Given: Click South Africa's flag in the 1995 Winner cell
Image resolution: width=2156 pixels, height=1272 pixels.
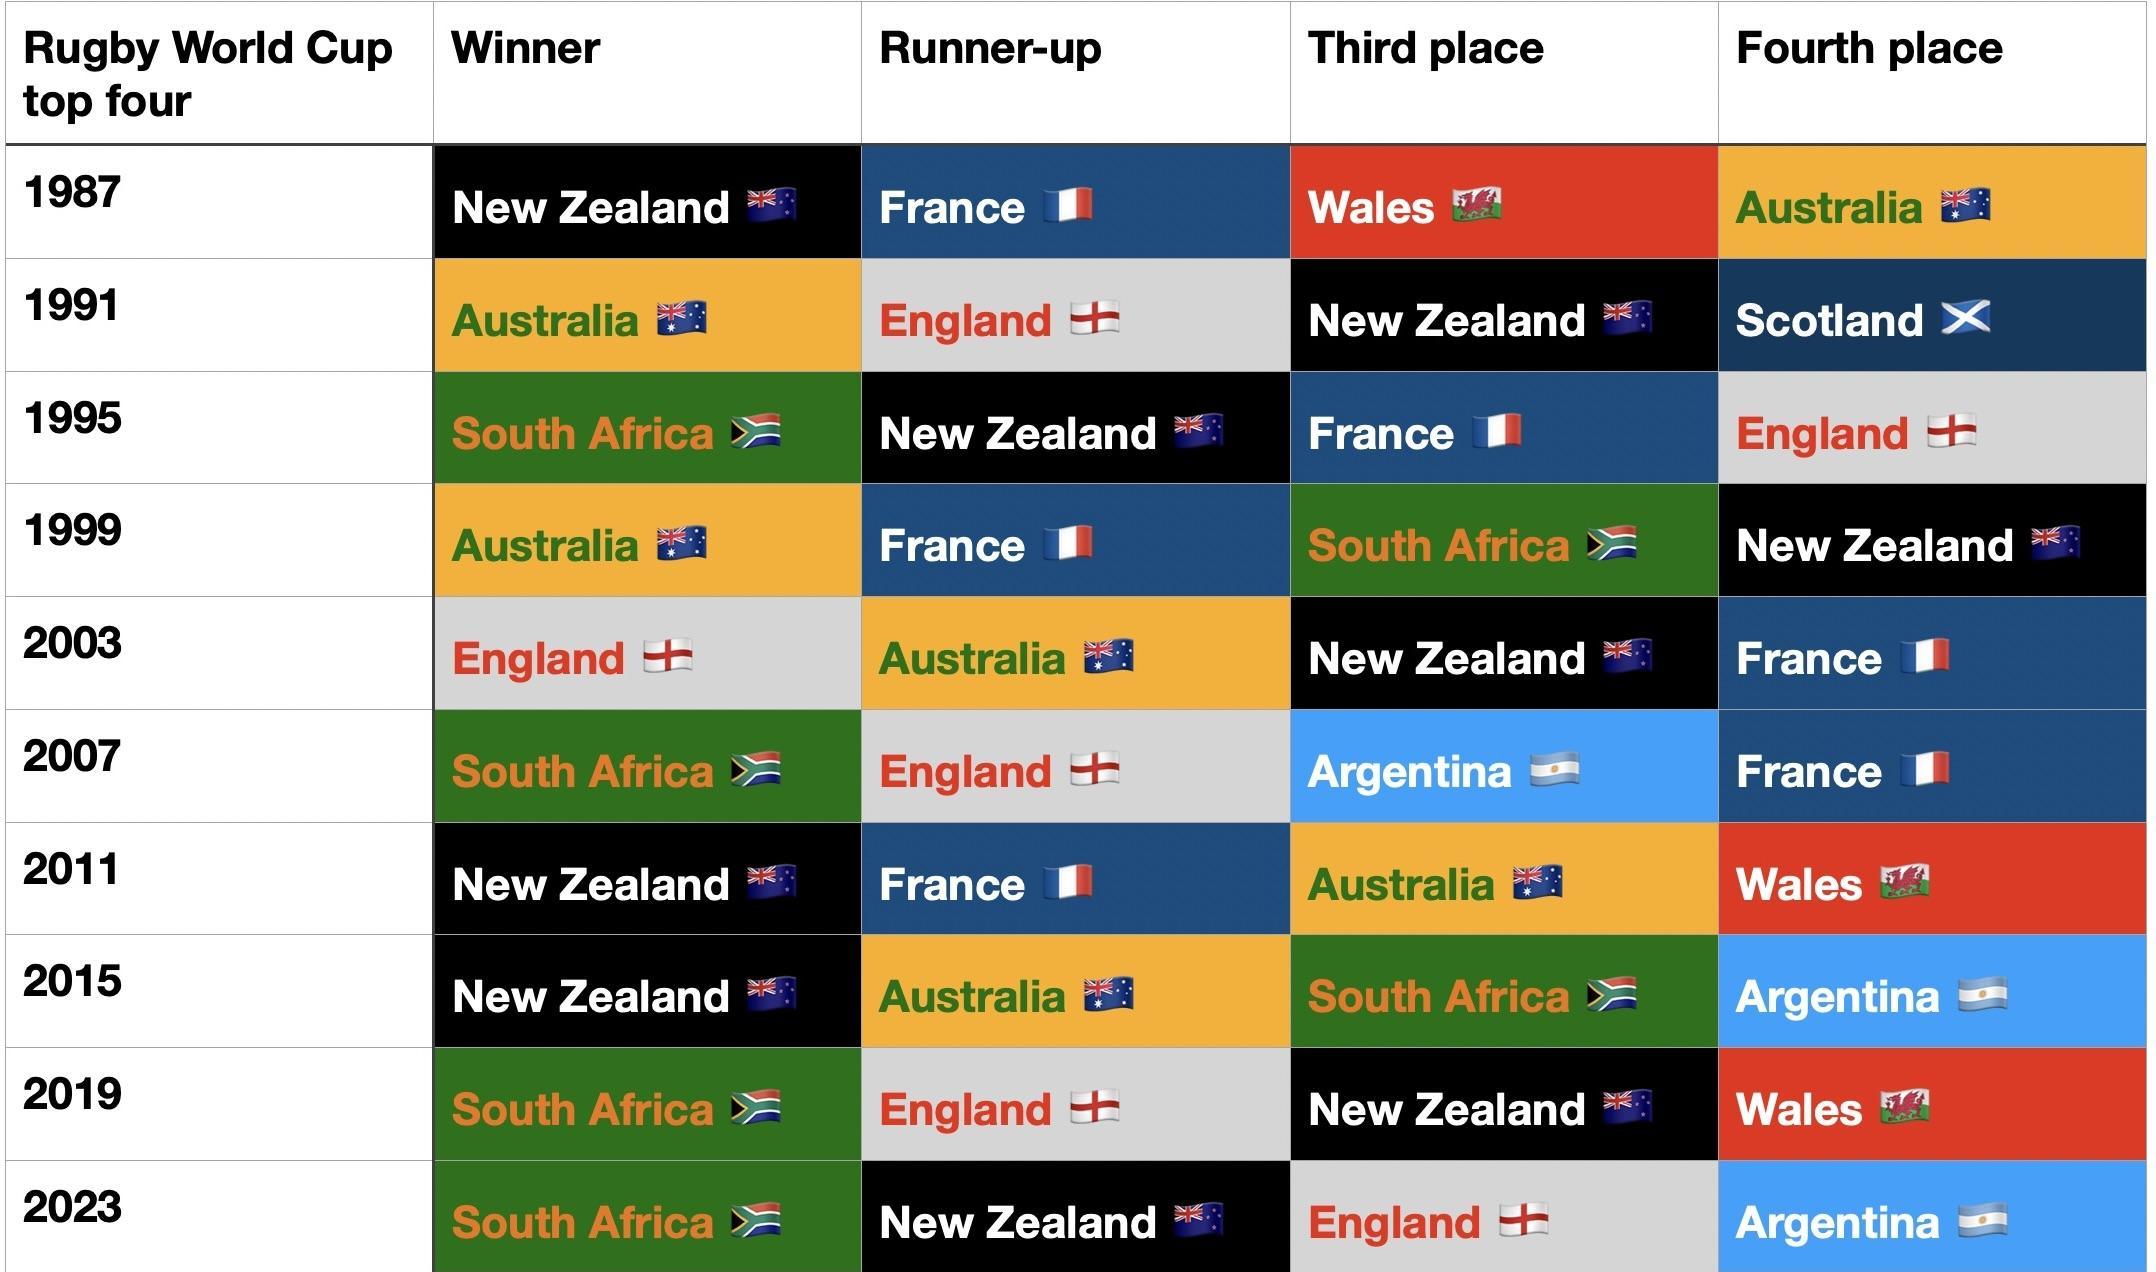Looking at the screenshot, I should point(755,432).
